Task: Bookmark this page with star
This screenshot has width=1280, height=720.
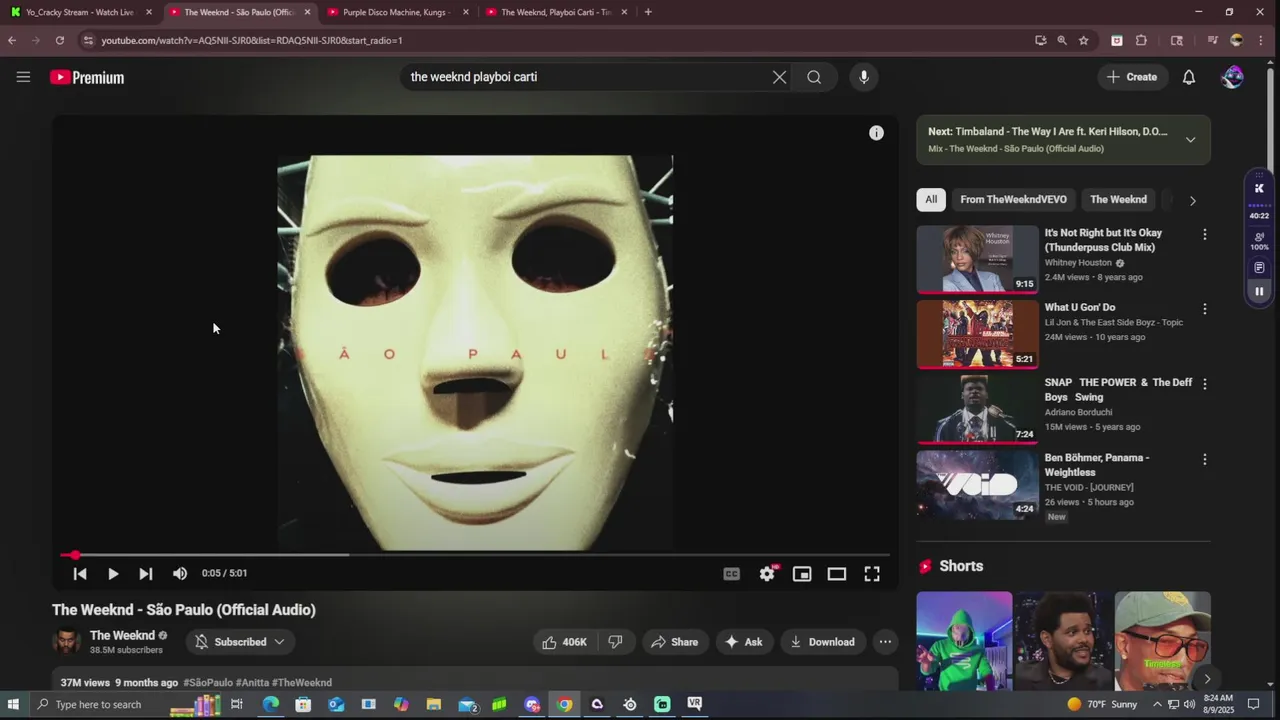Action: [x=1083, y=40]
